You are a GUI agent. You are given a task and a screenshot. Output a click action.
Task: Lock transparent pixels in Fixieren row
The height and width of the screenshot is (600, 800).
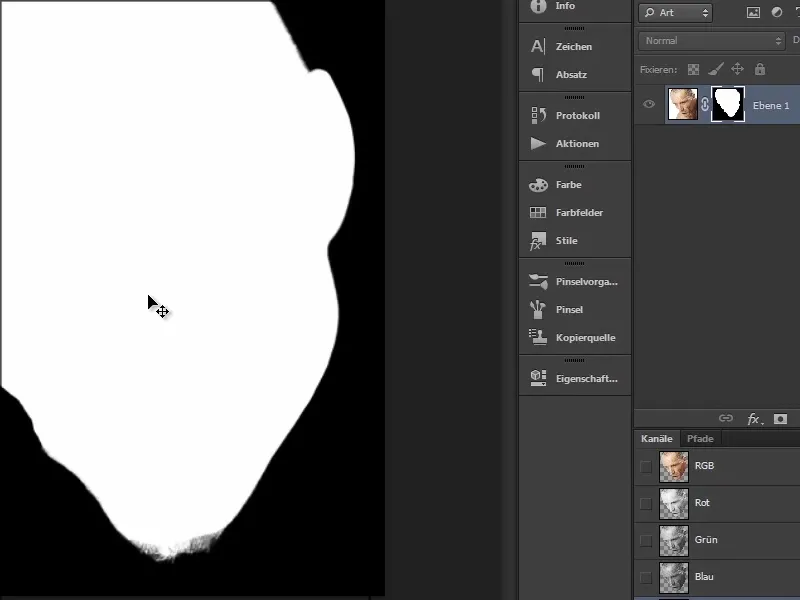point(693,69)
